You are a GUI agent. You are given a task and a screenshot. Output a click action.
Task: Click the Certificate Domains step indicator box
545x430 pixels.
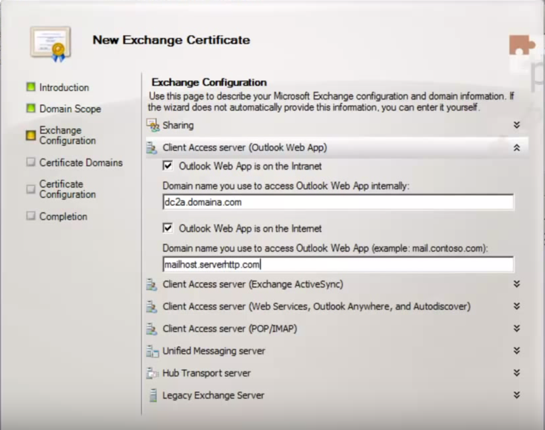click(31, 162)
